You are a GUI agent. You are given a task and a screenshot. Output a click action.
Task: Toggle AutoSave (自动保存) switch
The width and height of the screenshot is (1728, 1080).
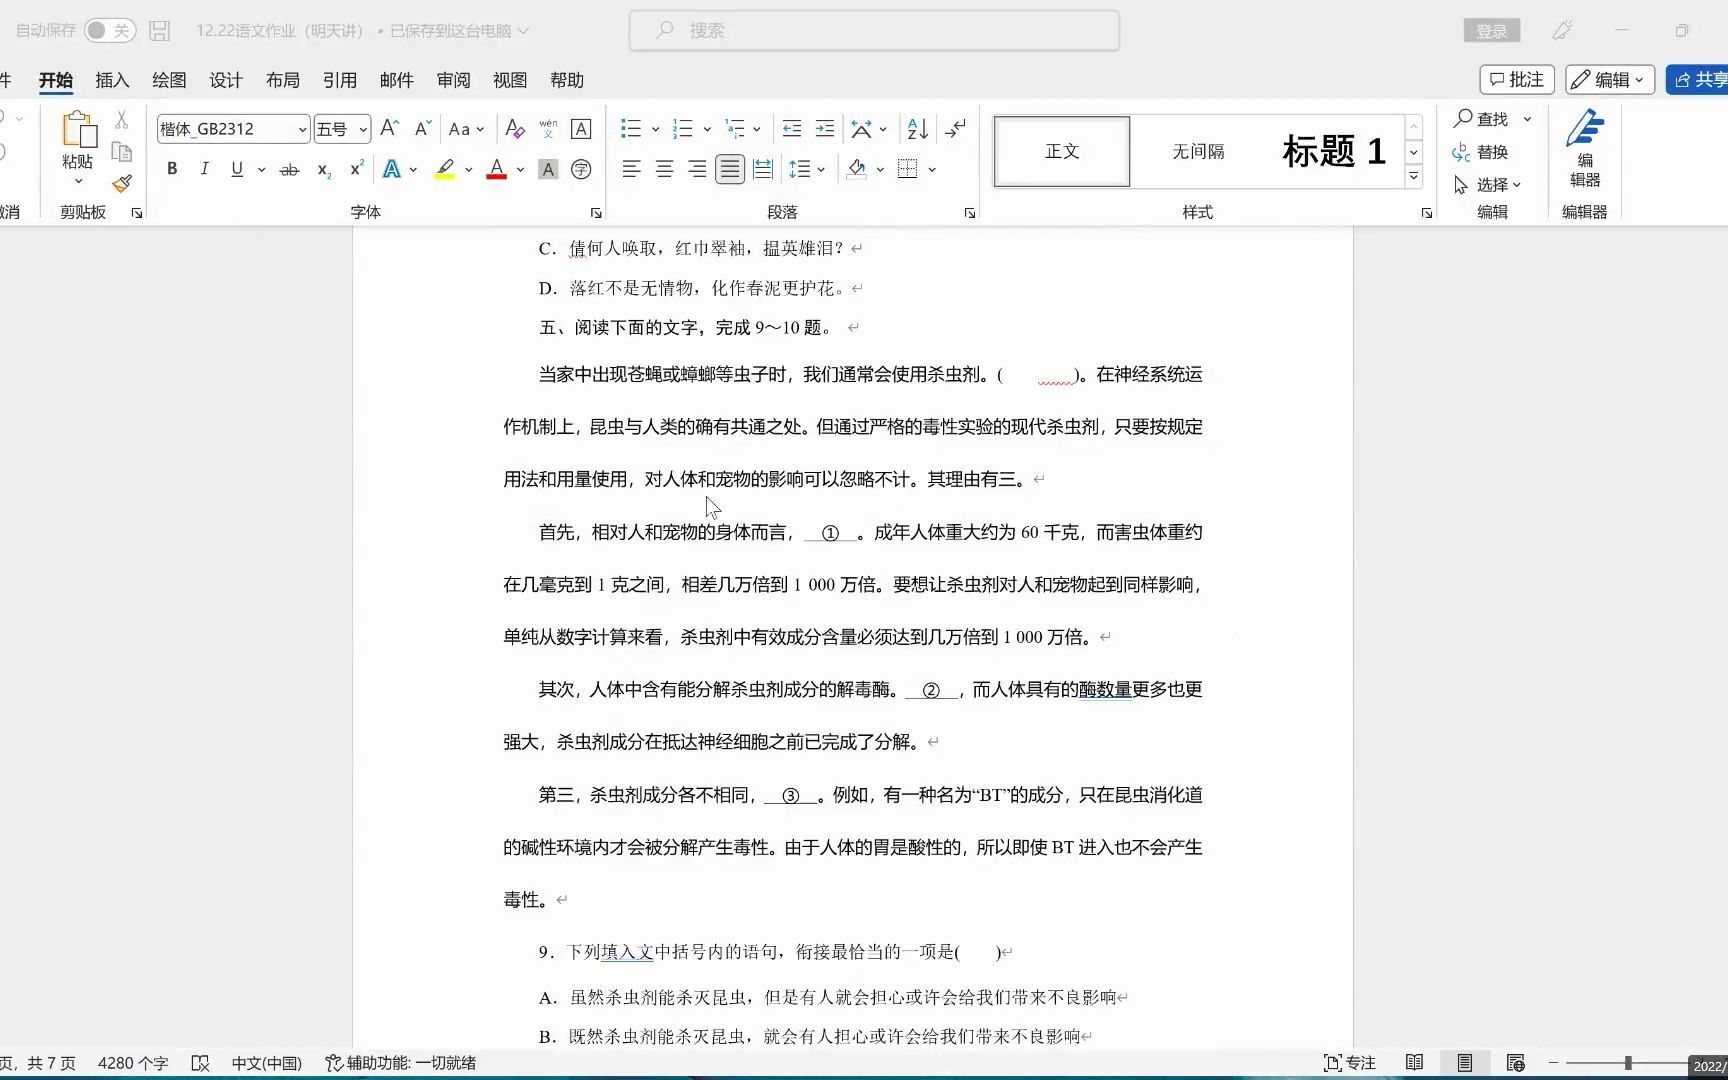(x=109, y=31)
